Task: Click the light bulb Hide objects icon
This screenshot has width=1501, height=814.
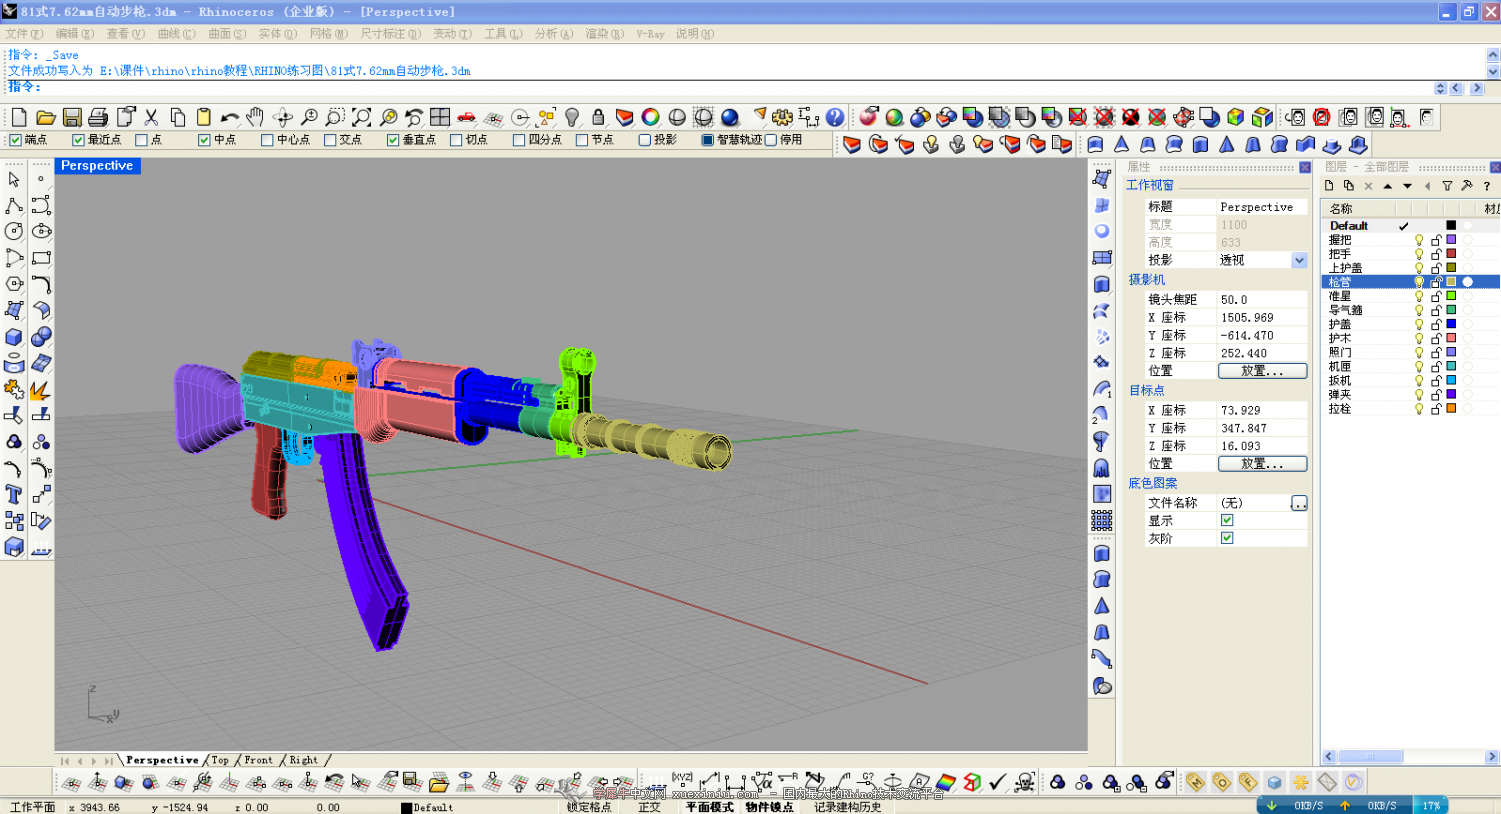Action: [572, 117]
